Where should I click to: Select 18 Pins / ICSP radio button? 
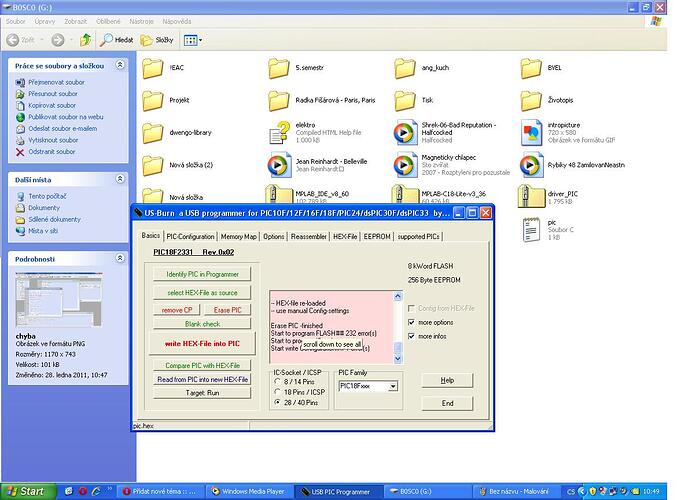pos(277,392)
